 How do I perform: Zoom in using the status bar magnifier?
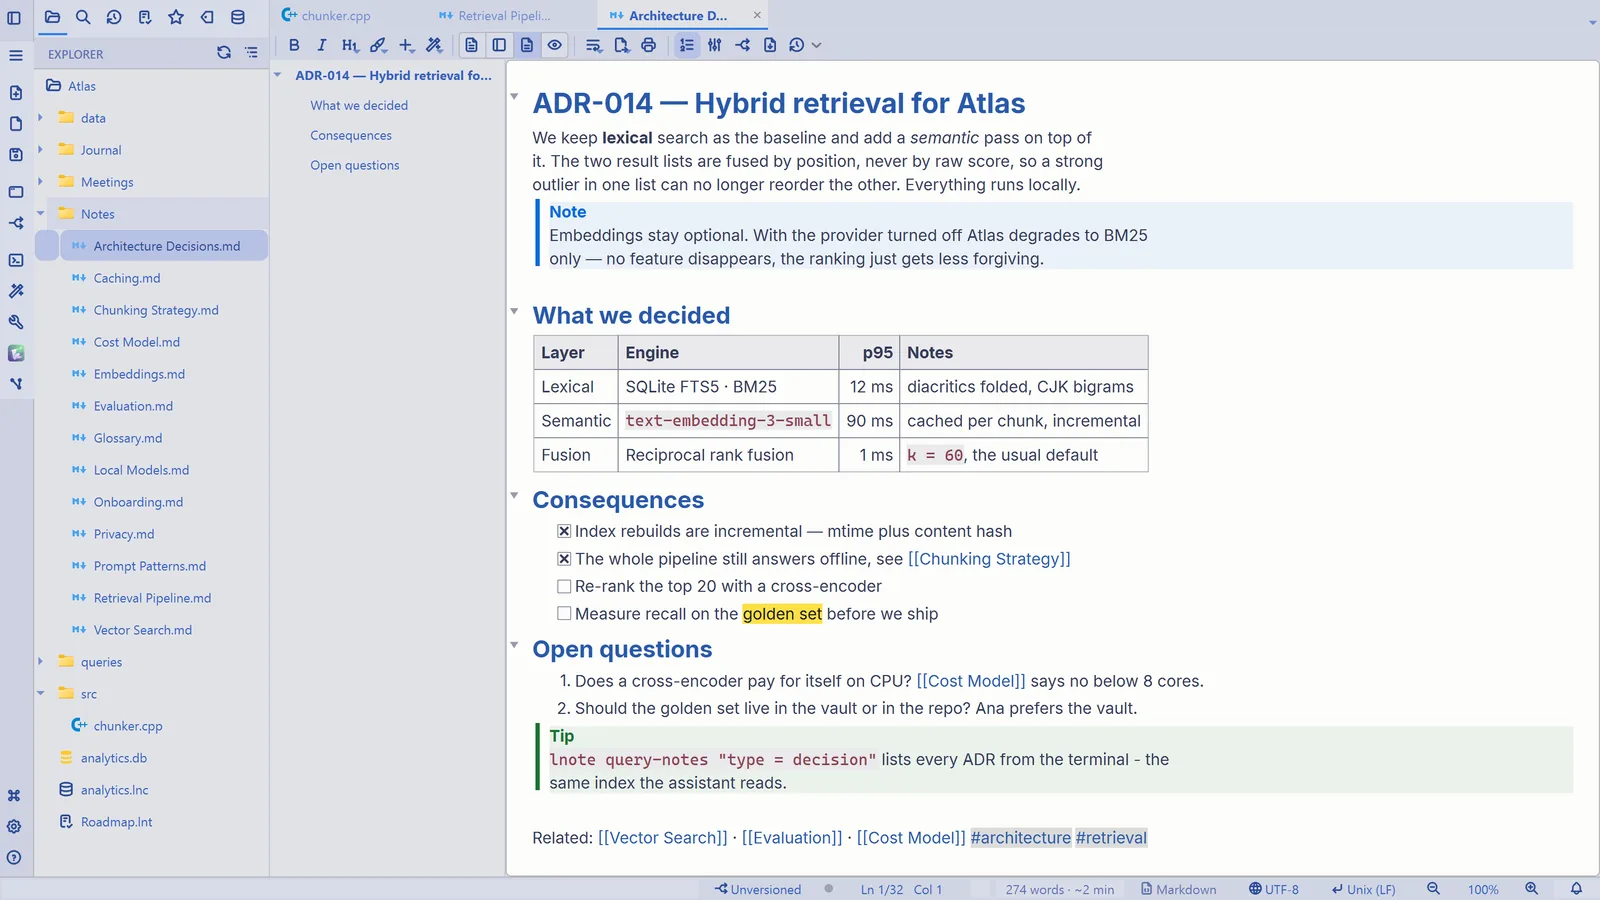(x=1531, y=889)
